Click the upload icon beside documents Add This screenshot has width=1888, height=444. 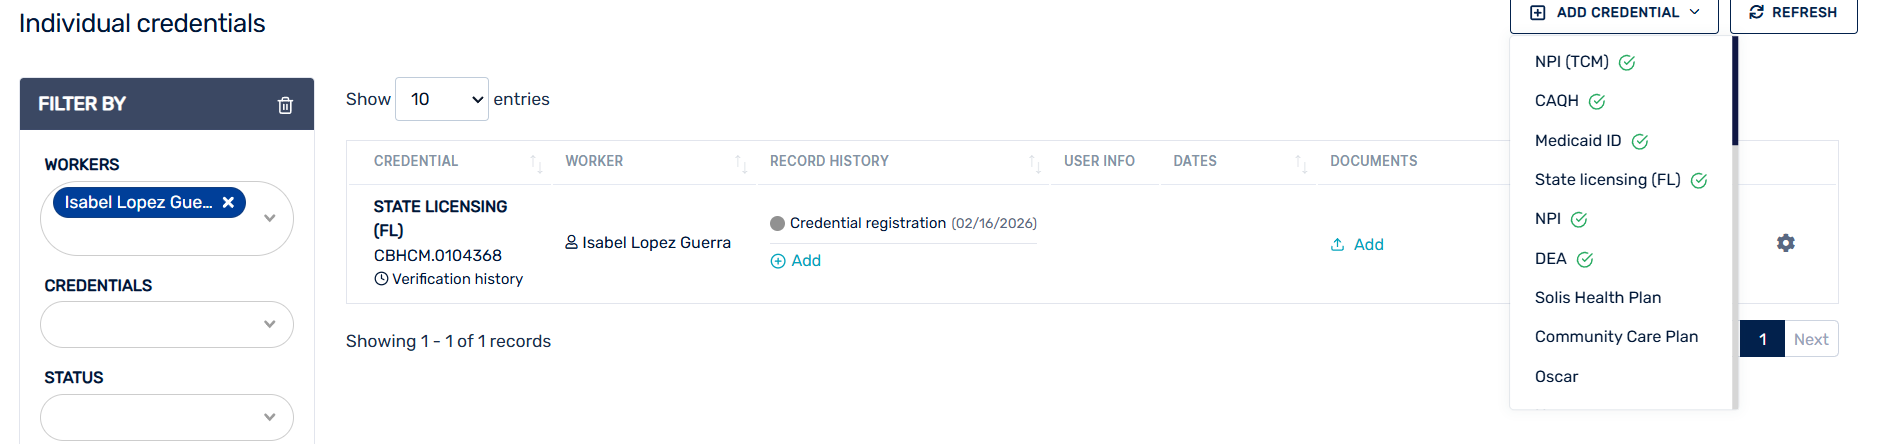pos(1337,245)
